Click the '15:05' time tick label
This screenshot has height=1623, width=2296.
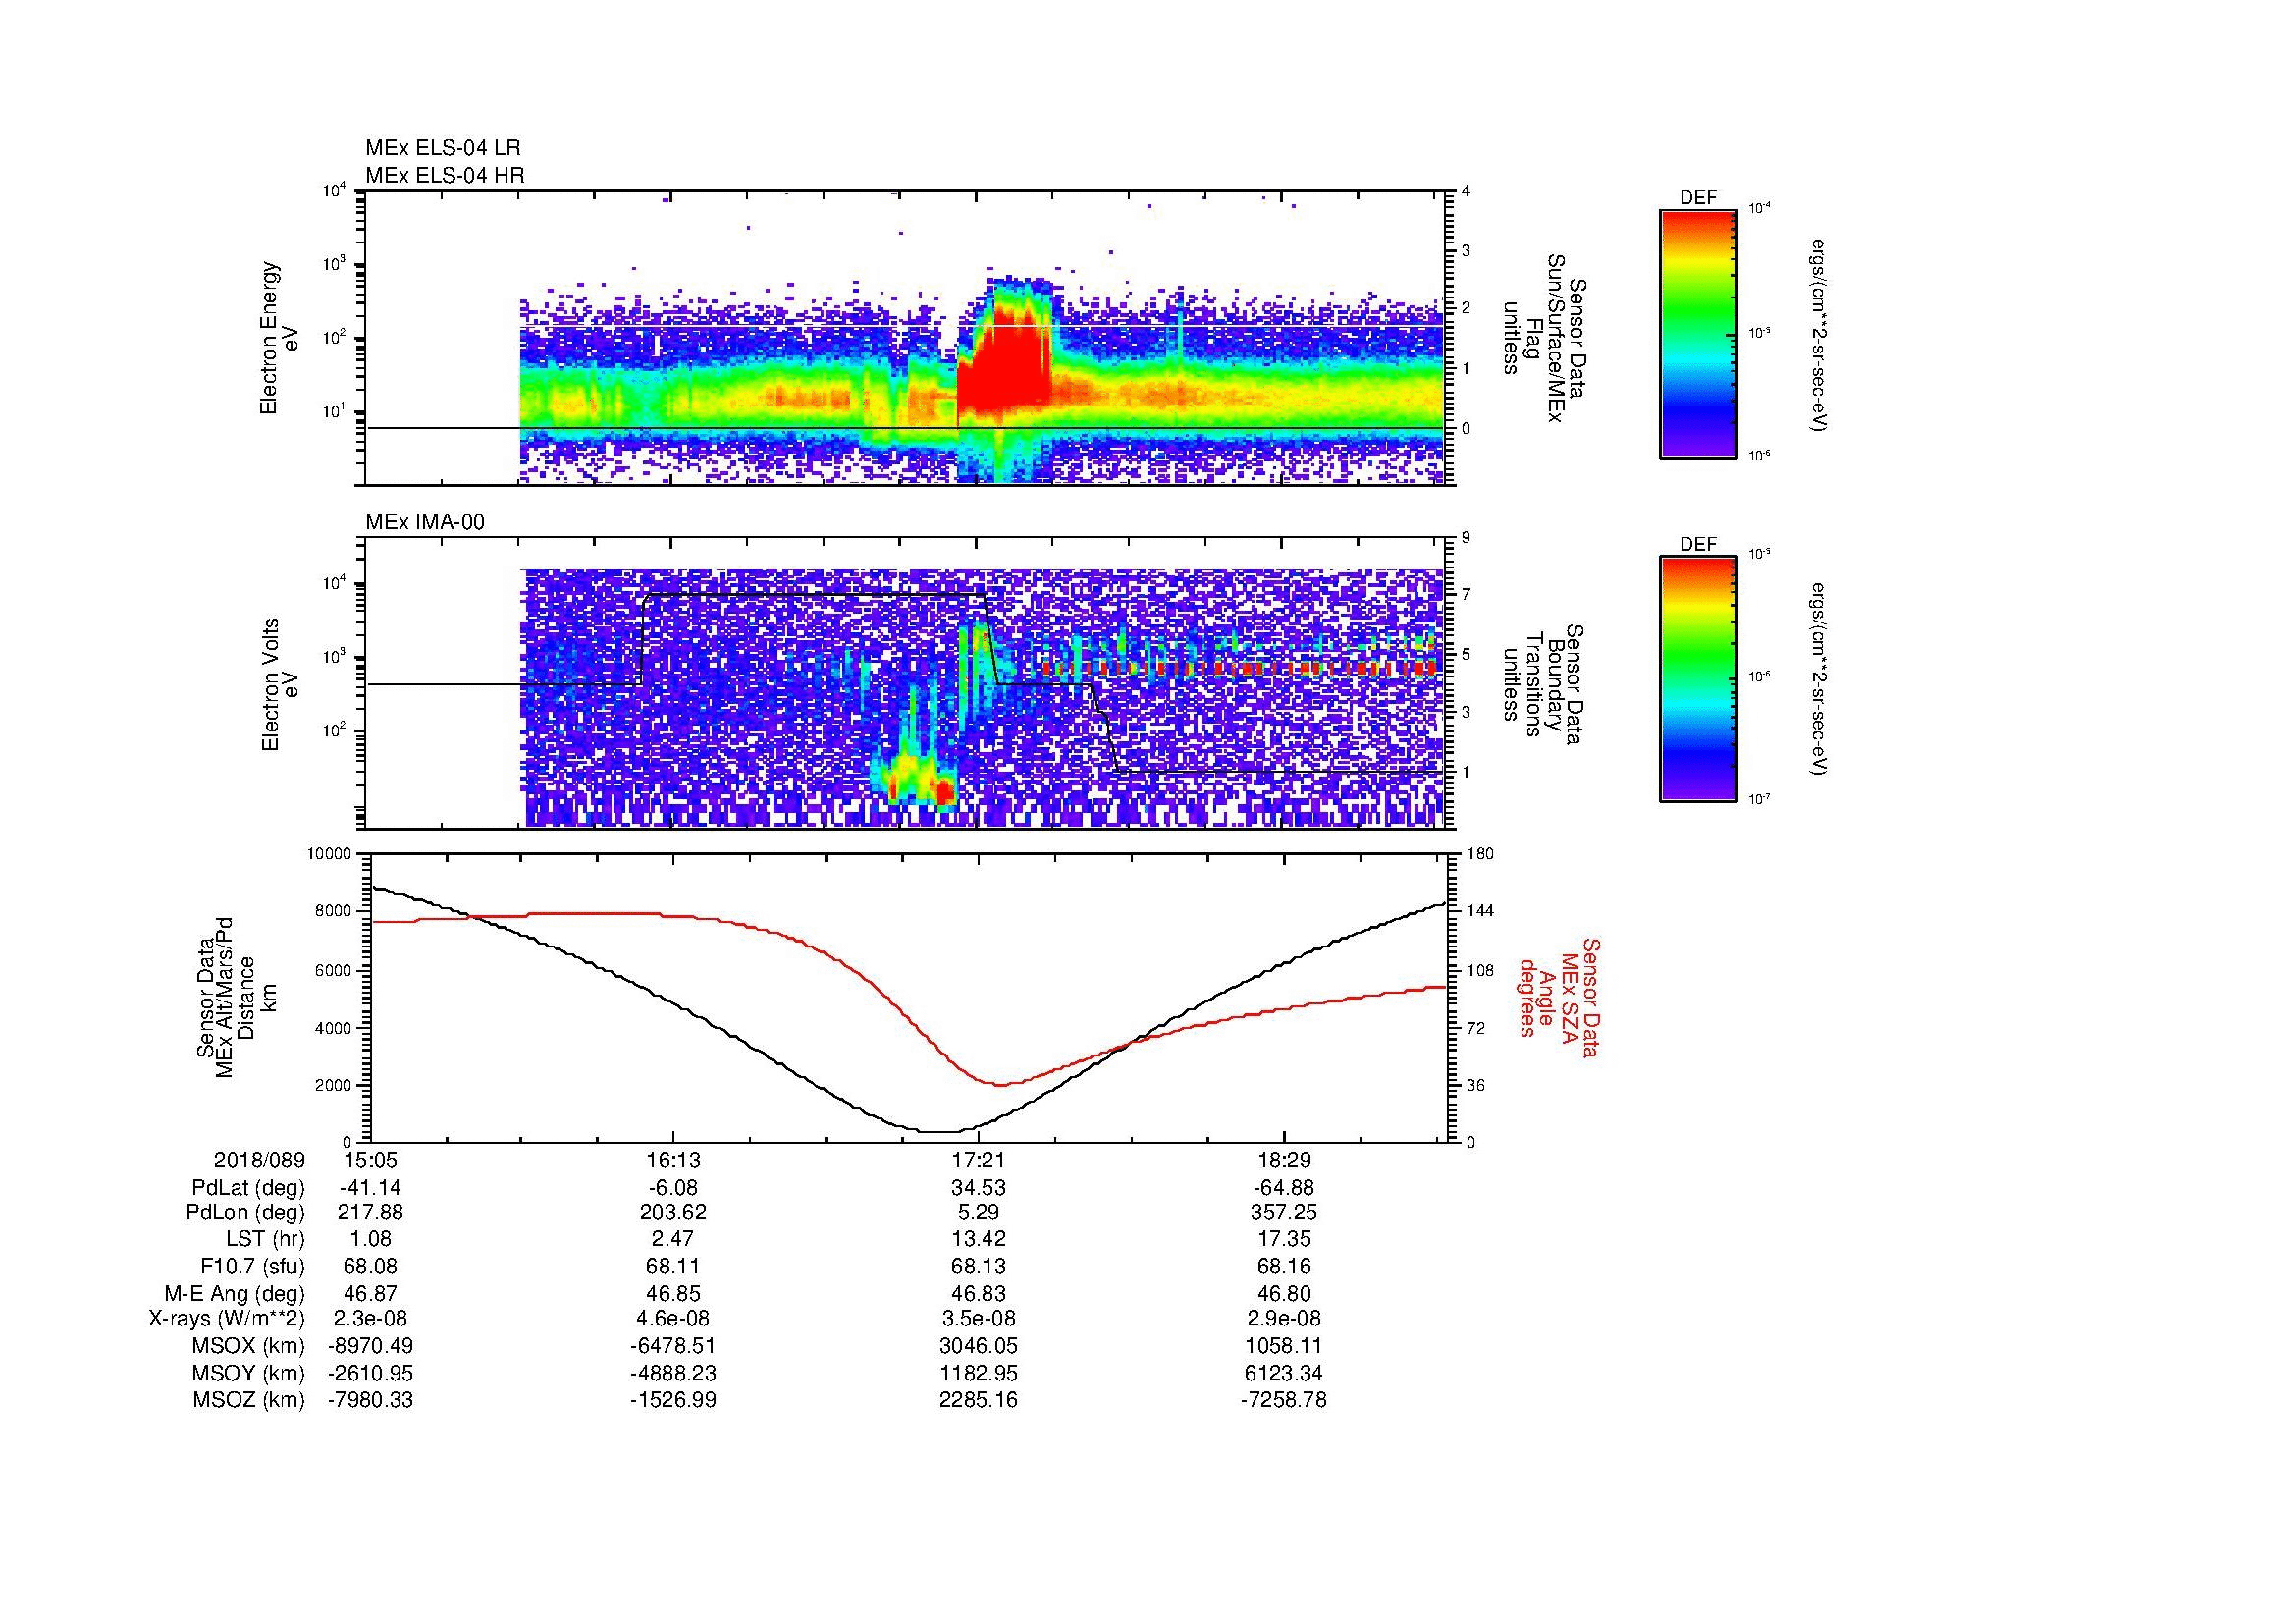pyautogui.click(x=371, y=1161)
